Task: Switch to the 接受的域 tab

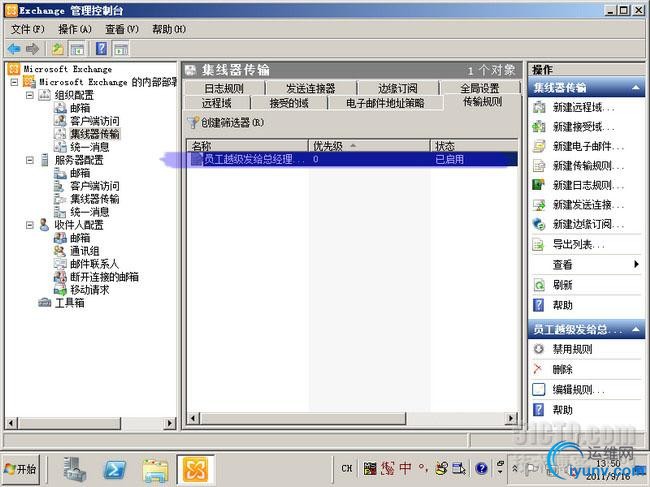Action: click(x=289, y=103)
